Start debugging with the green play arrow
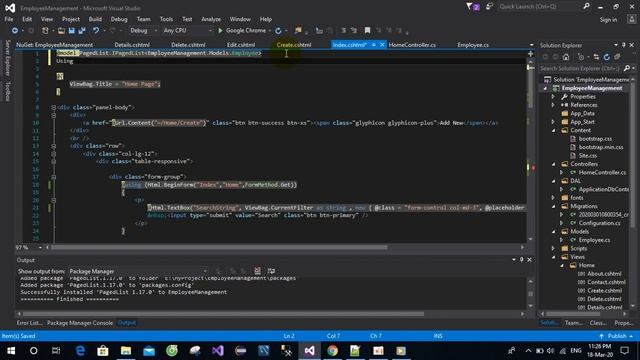640x360 pixels. pos(220,31)
